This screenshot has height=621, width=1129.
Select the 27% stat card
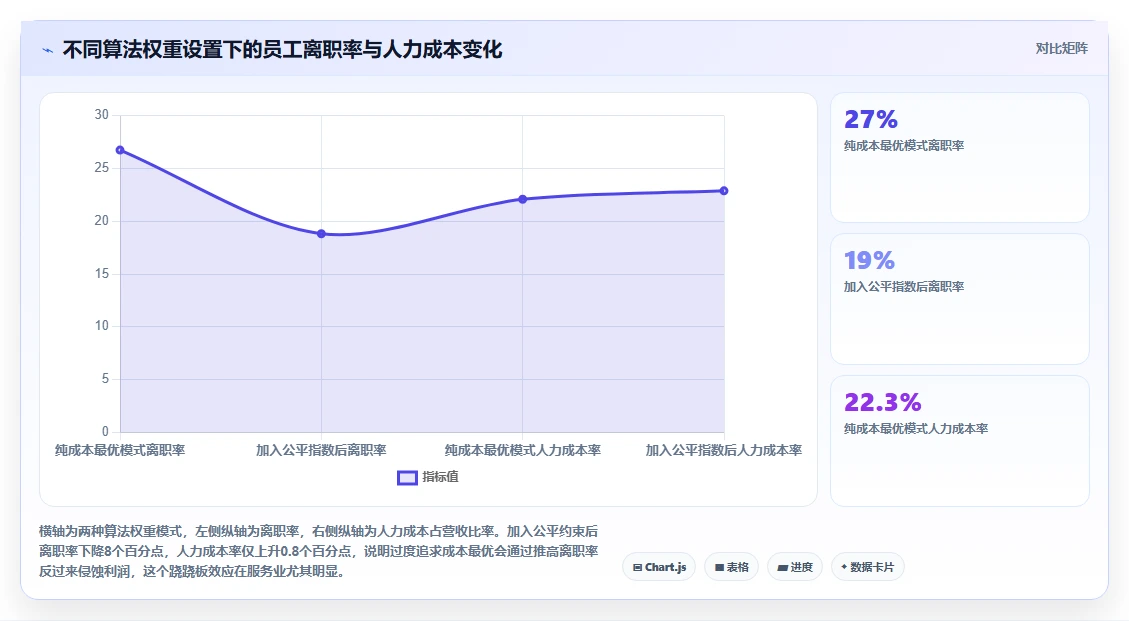point(960,157)
